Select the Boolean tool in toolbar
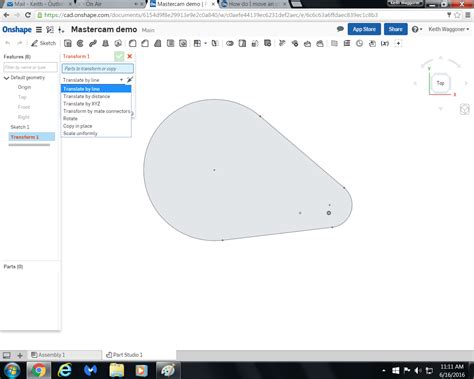The height and width of the screenshot is (379, 474). (230, 43)
